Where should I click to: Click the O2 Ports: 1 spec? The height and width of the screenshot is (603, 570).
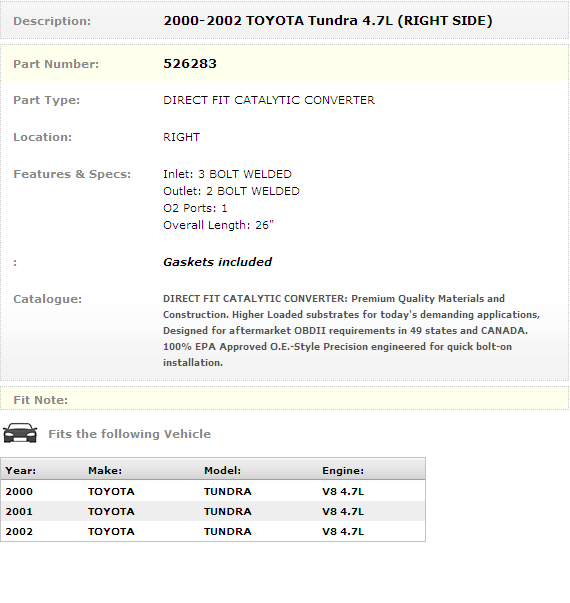click(x=195, y=208)
